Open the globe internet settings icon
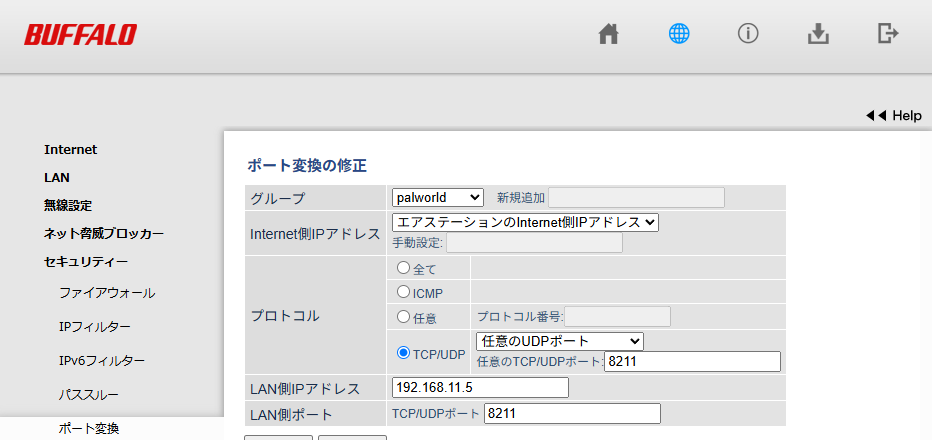Image resolution: width=932 pixels, height=440 pixels. [x=679, y=34]
